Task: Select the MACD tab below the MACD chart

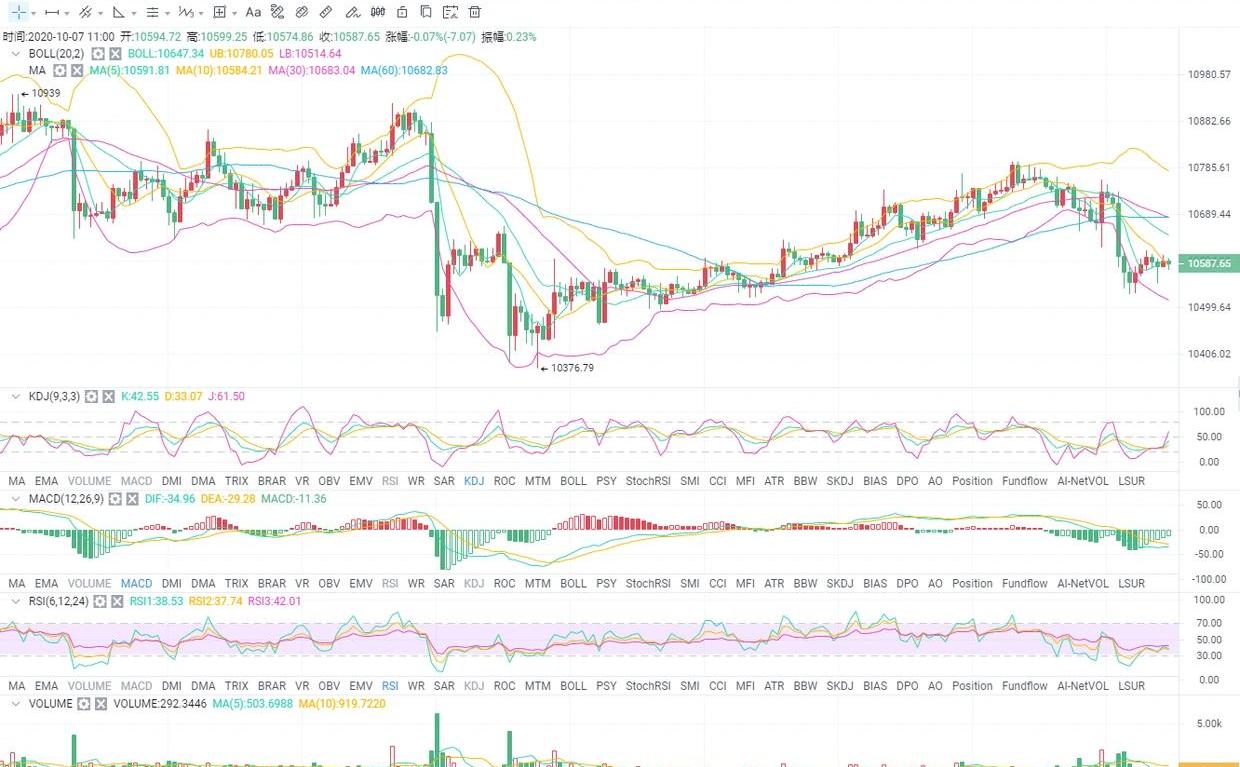Action: pos(136,584)
